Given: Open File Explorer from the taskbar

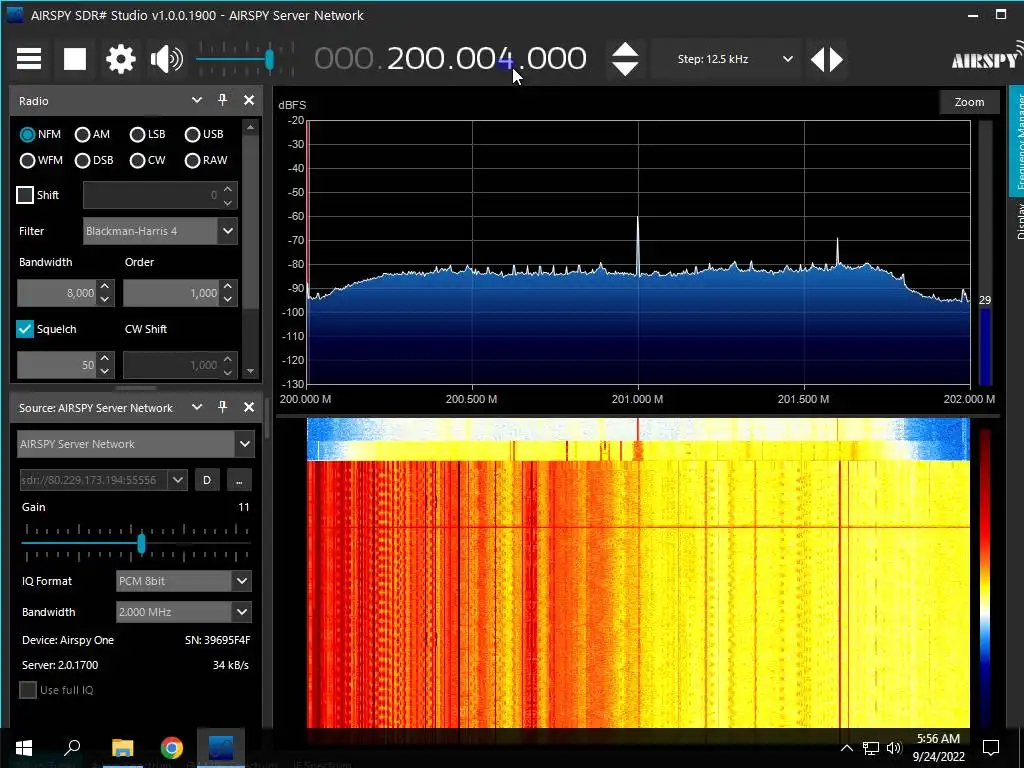Looking at the screenshot, I should (122, 748).
